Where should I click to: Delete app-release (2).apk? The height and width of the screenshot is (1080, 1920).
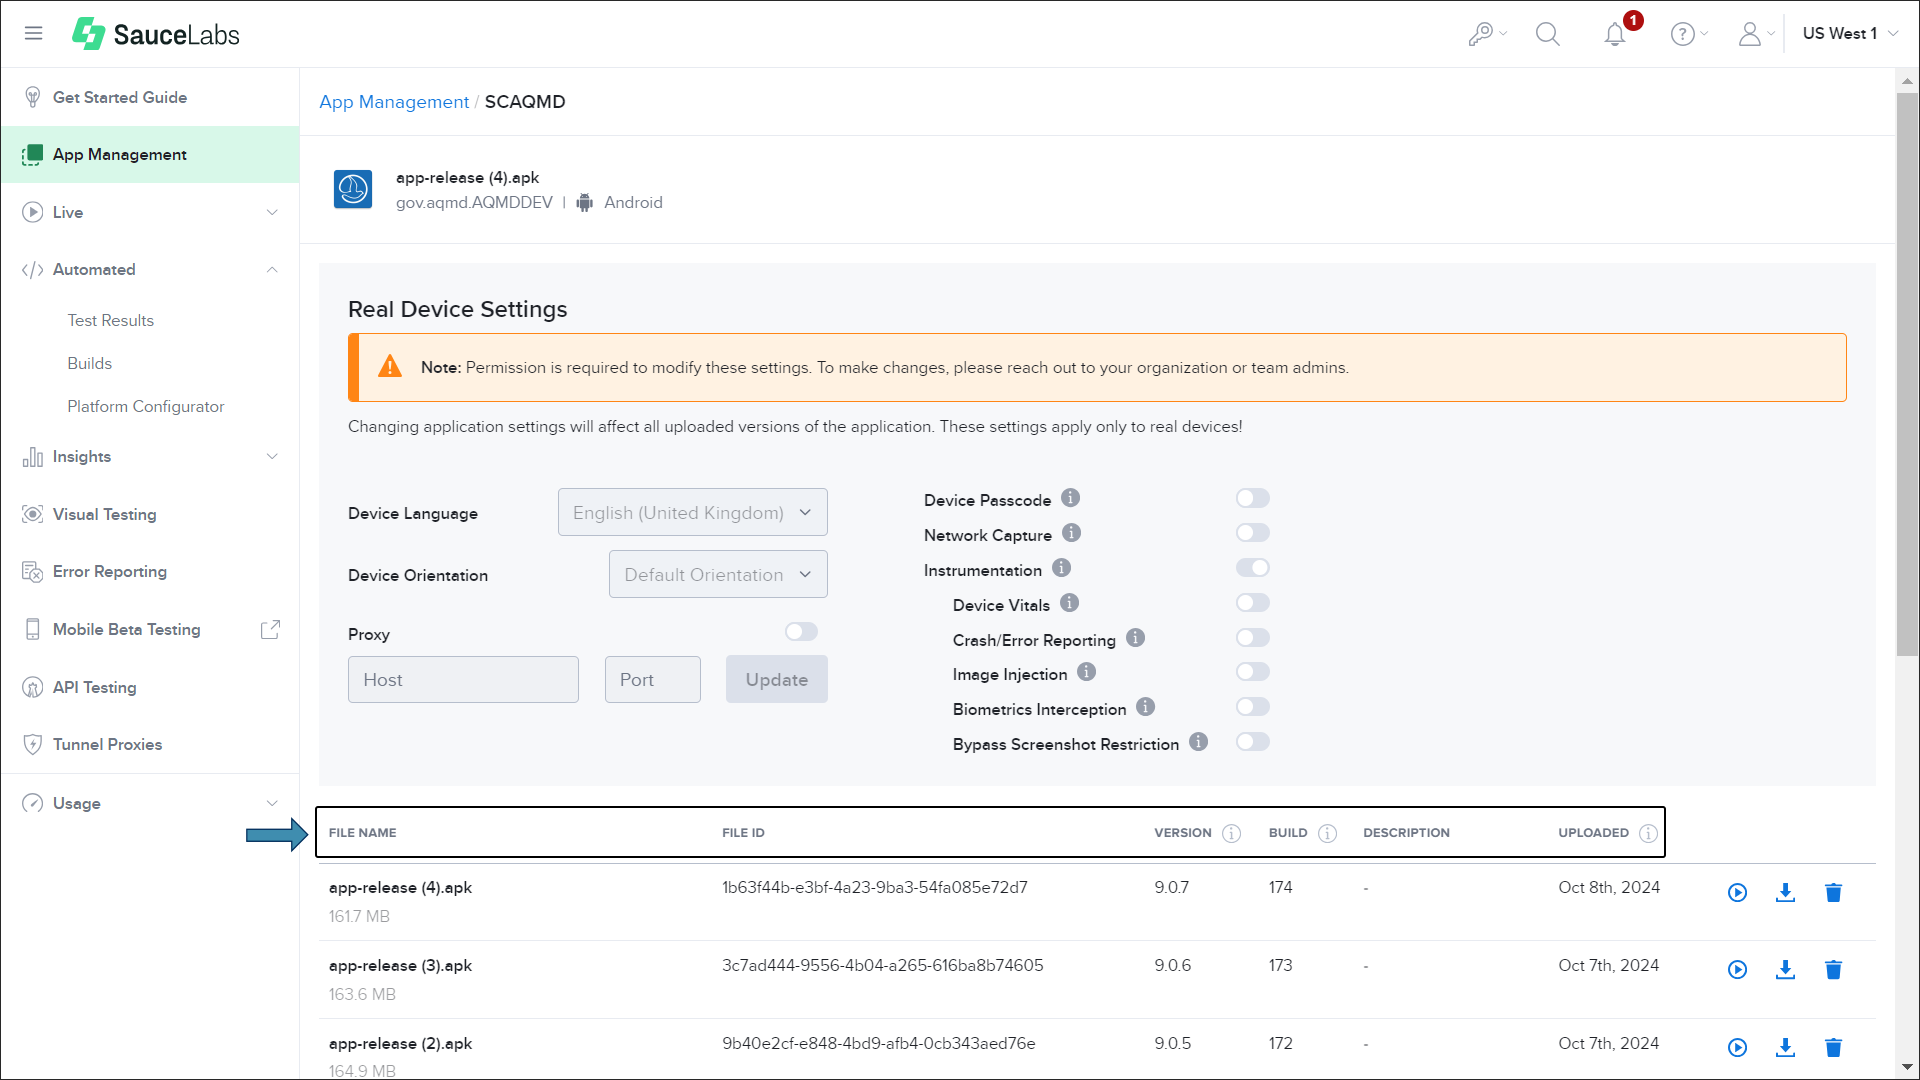(1833, 1048)
